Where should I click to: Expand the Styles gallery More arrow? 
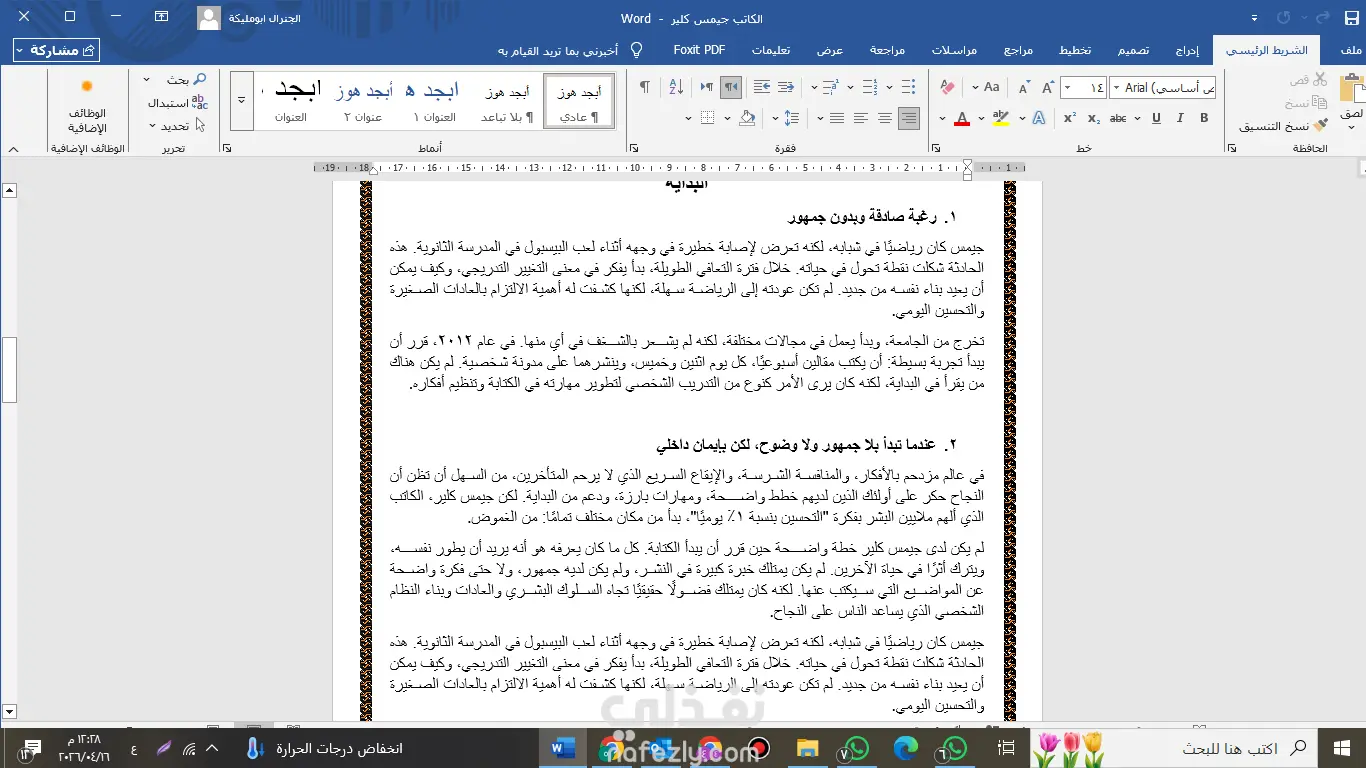pos(241,100)
